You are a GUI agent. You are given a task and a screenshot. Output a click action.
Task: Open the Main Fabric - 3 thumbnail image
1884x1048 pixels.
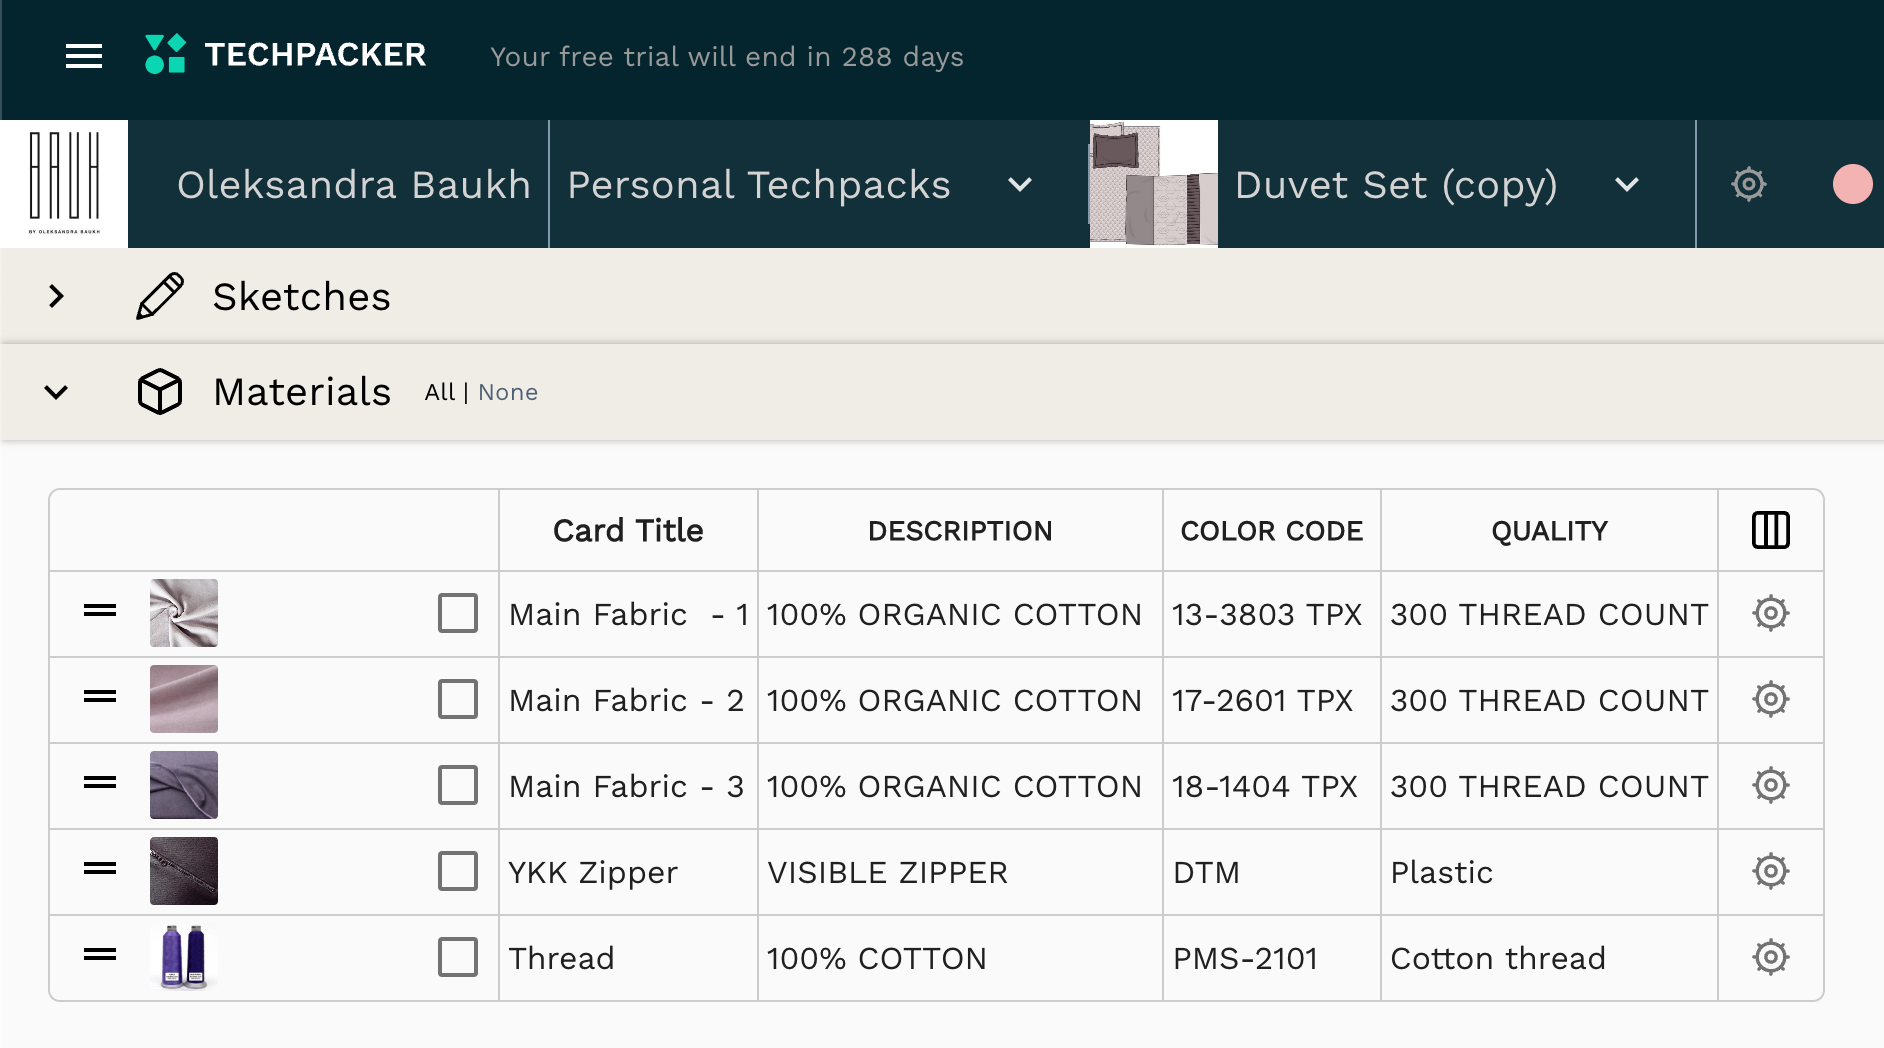[x=184, y=785]
